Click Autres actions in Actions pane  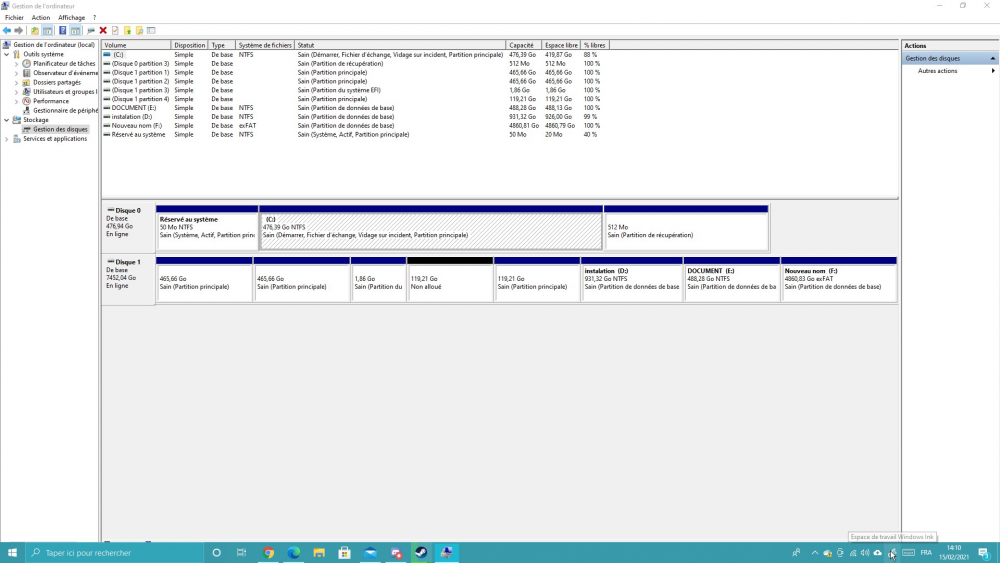pyautogui.click(x=937, y=71)
